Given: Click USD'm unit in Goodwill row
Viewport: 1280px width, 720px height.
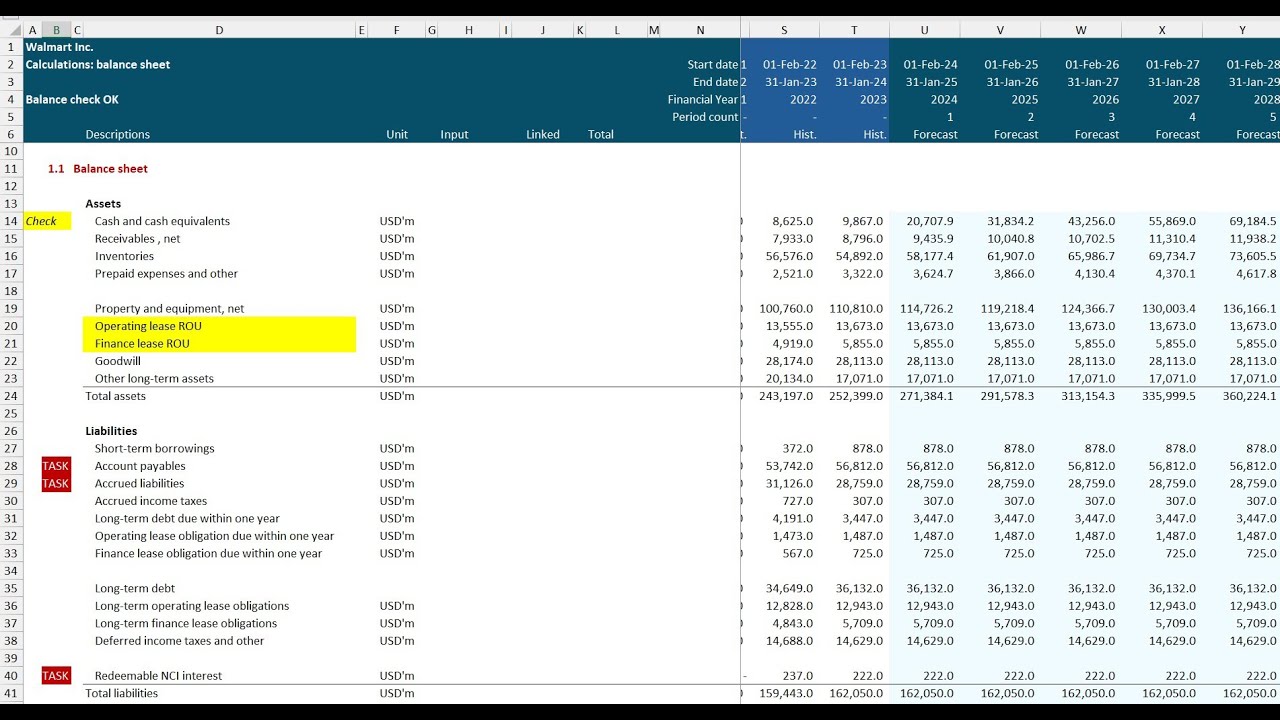Looking at the screenshot, I should tap(397, 361).
